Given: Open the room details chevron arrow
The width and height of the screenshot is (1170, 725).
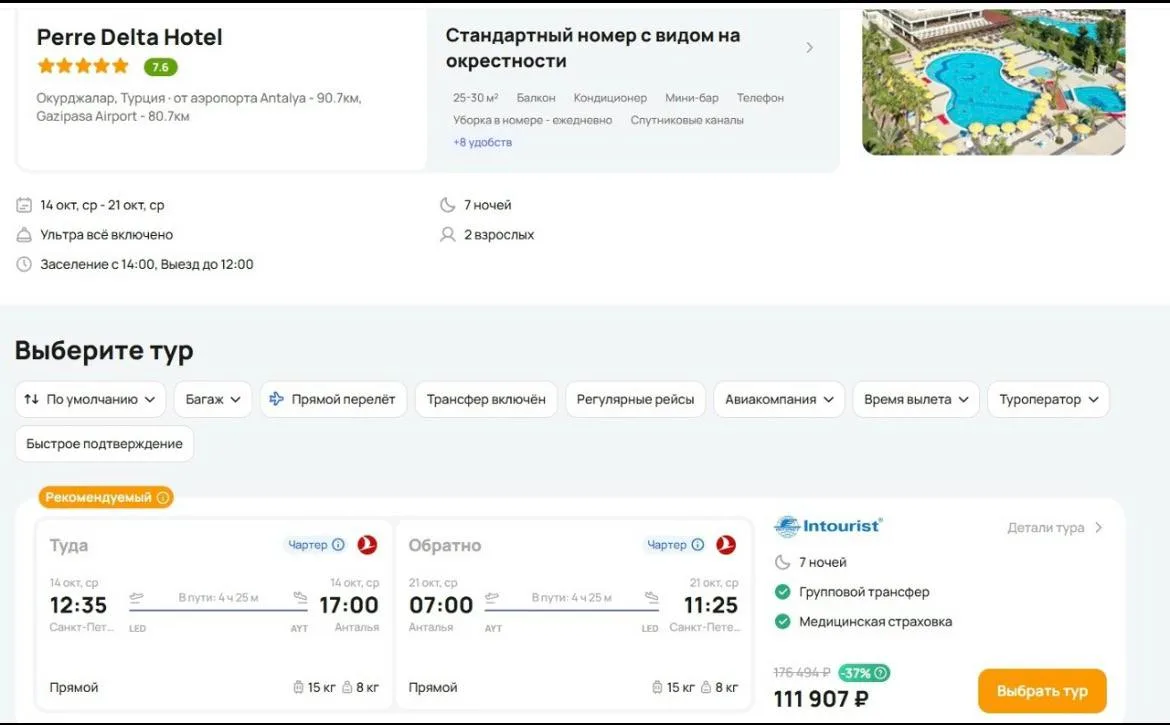Looking at the screenshot, I should click(x=810, y=48).
